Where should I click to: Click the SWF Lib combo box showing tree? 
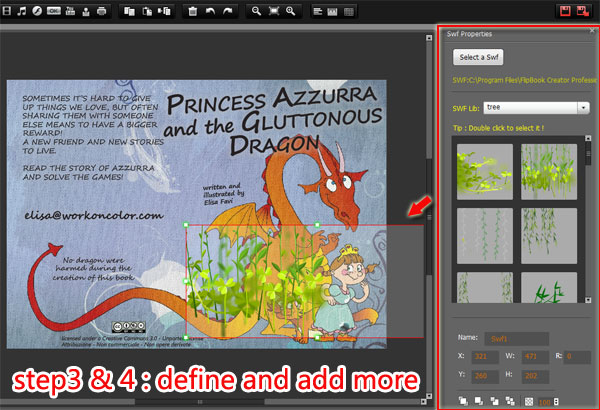click(536, 108)
